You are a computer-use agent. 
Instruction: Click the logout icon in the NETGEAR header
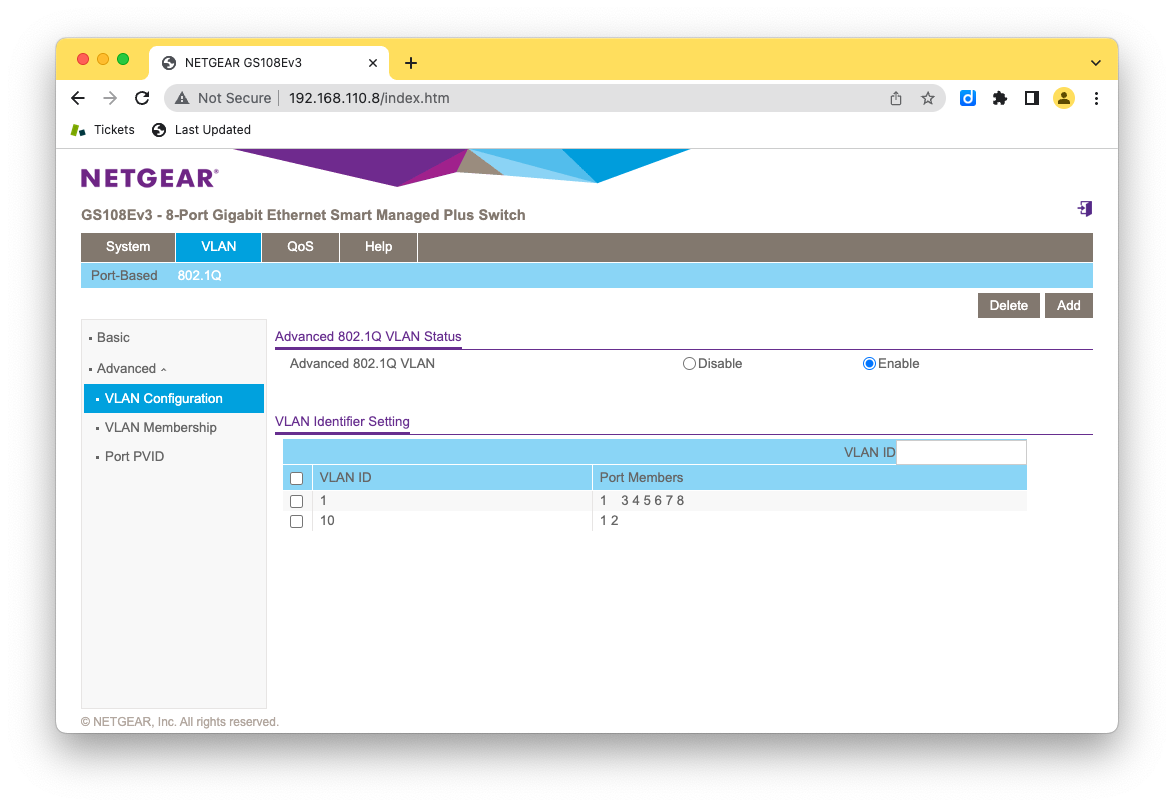pos(1085,209)
